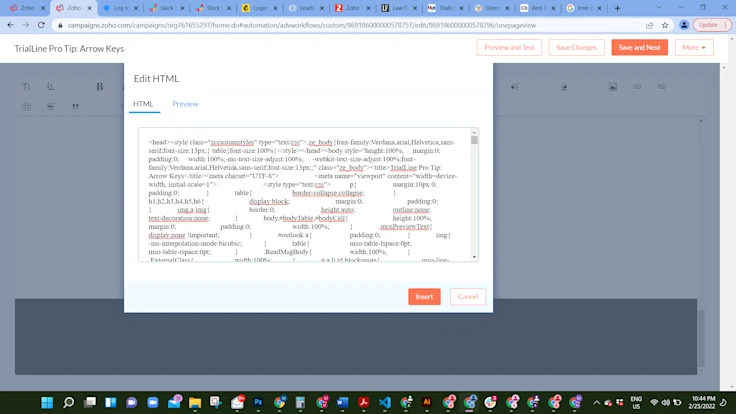
Task: Cancel the Edit HTML dialog
Action: pos(468,297)
